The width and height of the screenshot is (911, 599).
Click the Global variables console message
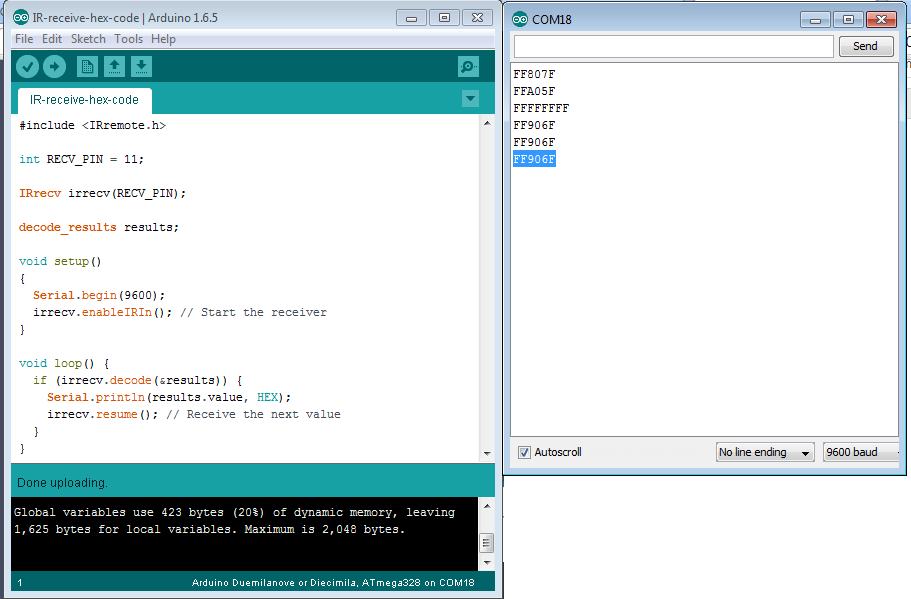click(x=234, y=521)
